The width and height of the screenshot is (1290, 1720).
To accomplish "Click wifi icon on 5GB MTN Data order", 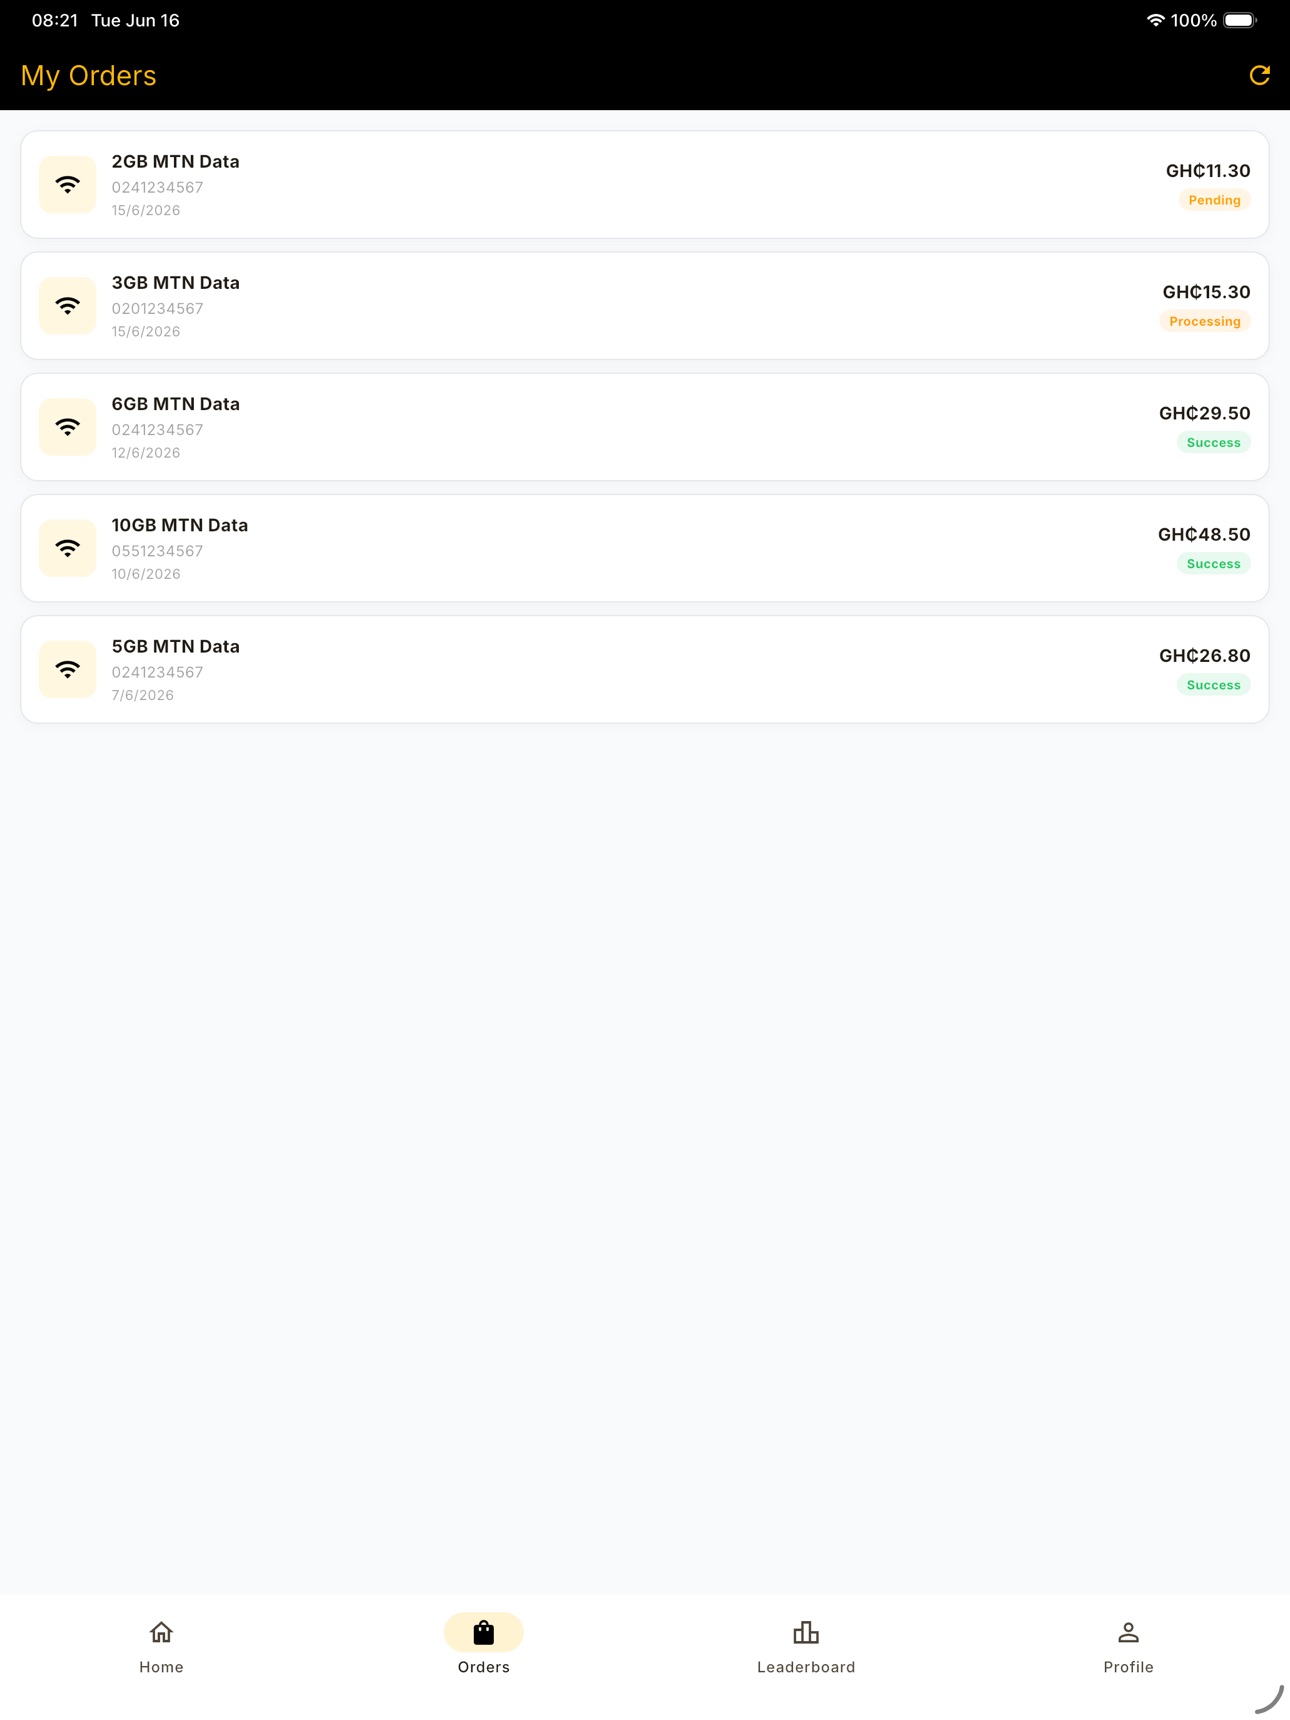I will tap(68, 669).
